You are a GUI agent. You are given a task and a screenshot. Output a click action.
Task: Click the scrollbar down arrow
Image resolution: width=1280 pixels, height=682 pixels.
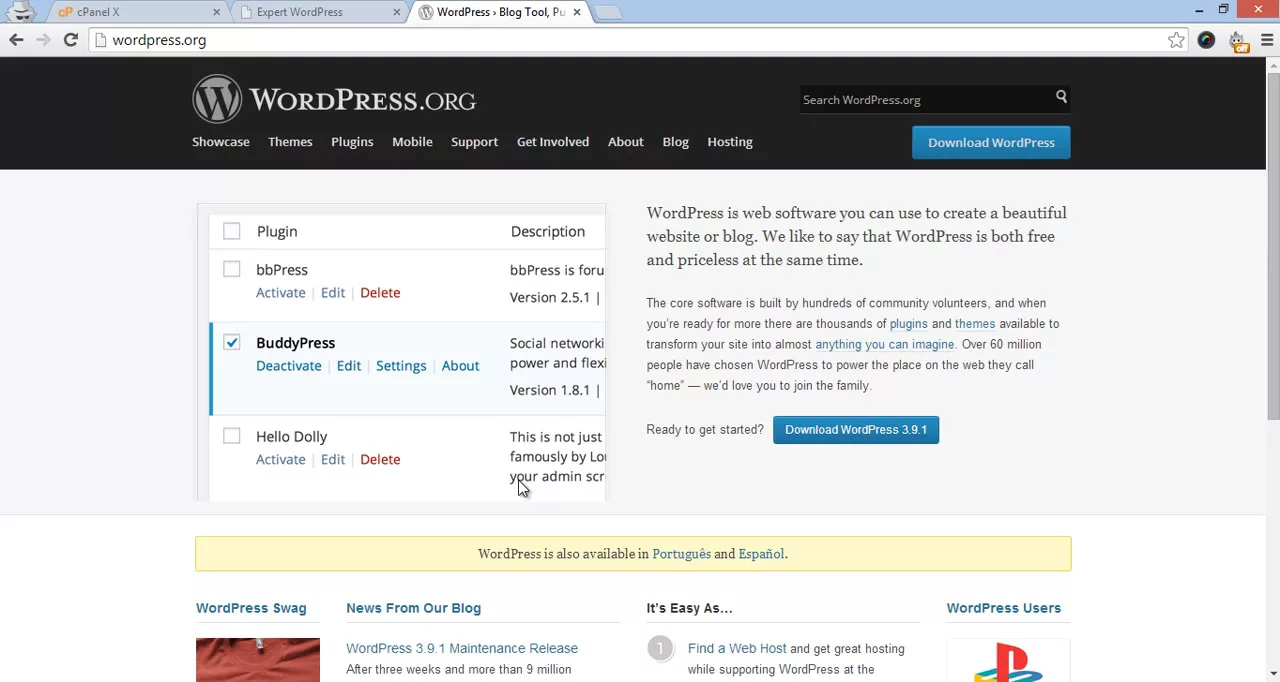pos(1272,674)
